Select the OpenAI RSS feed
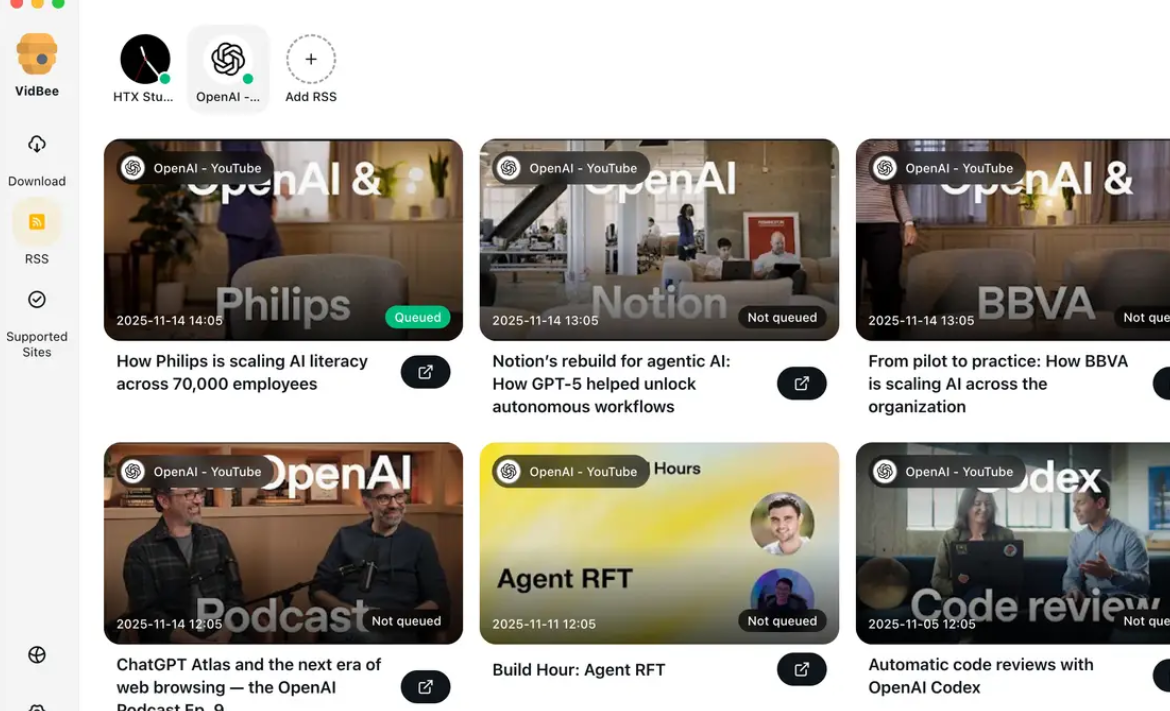Screen dimensions: 1170x711 point(228,68)
